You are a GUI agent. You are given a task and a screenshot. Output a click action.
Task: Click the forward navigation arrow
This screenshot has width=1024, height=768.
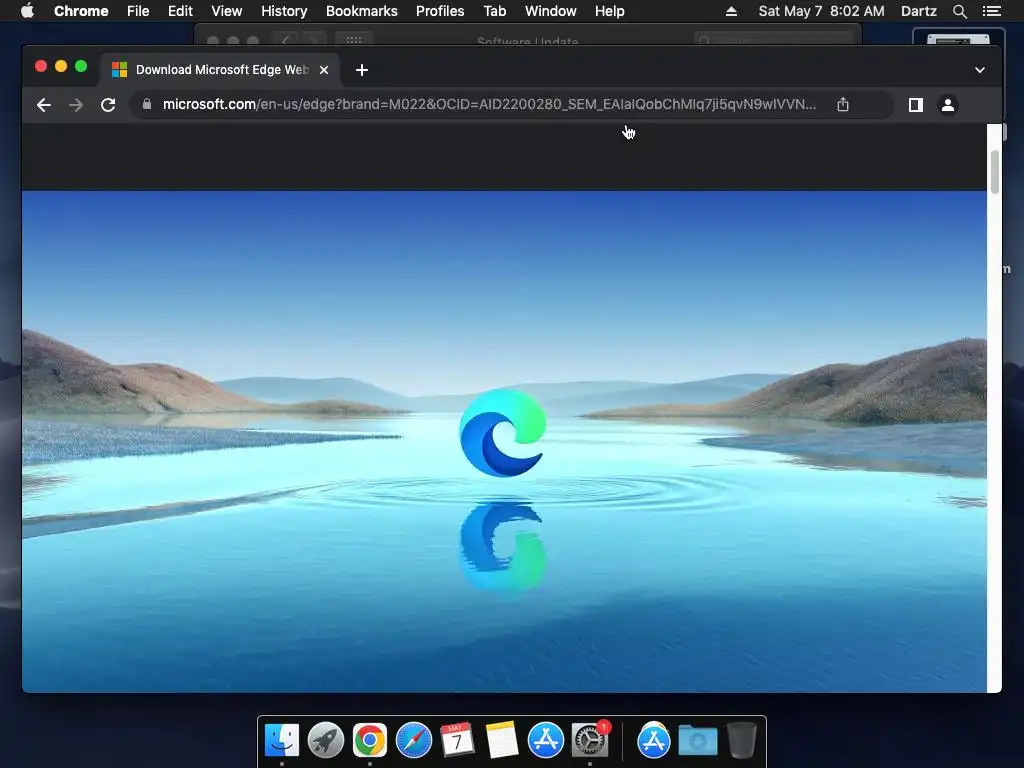click(x=76, y=104)
